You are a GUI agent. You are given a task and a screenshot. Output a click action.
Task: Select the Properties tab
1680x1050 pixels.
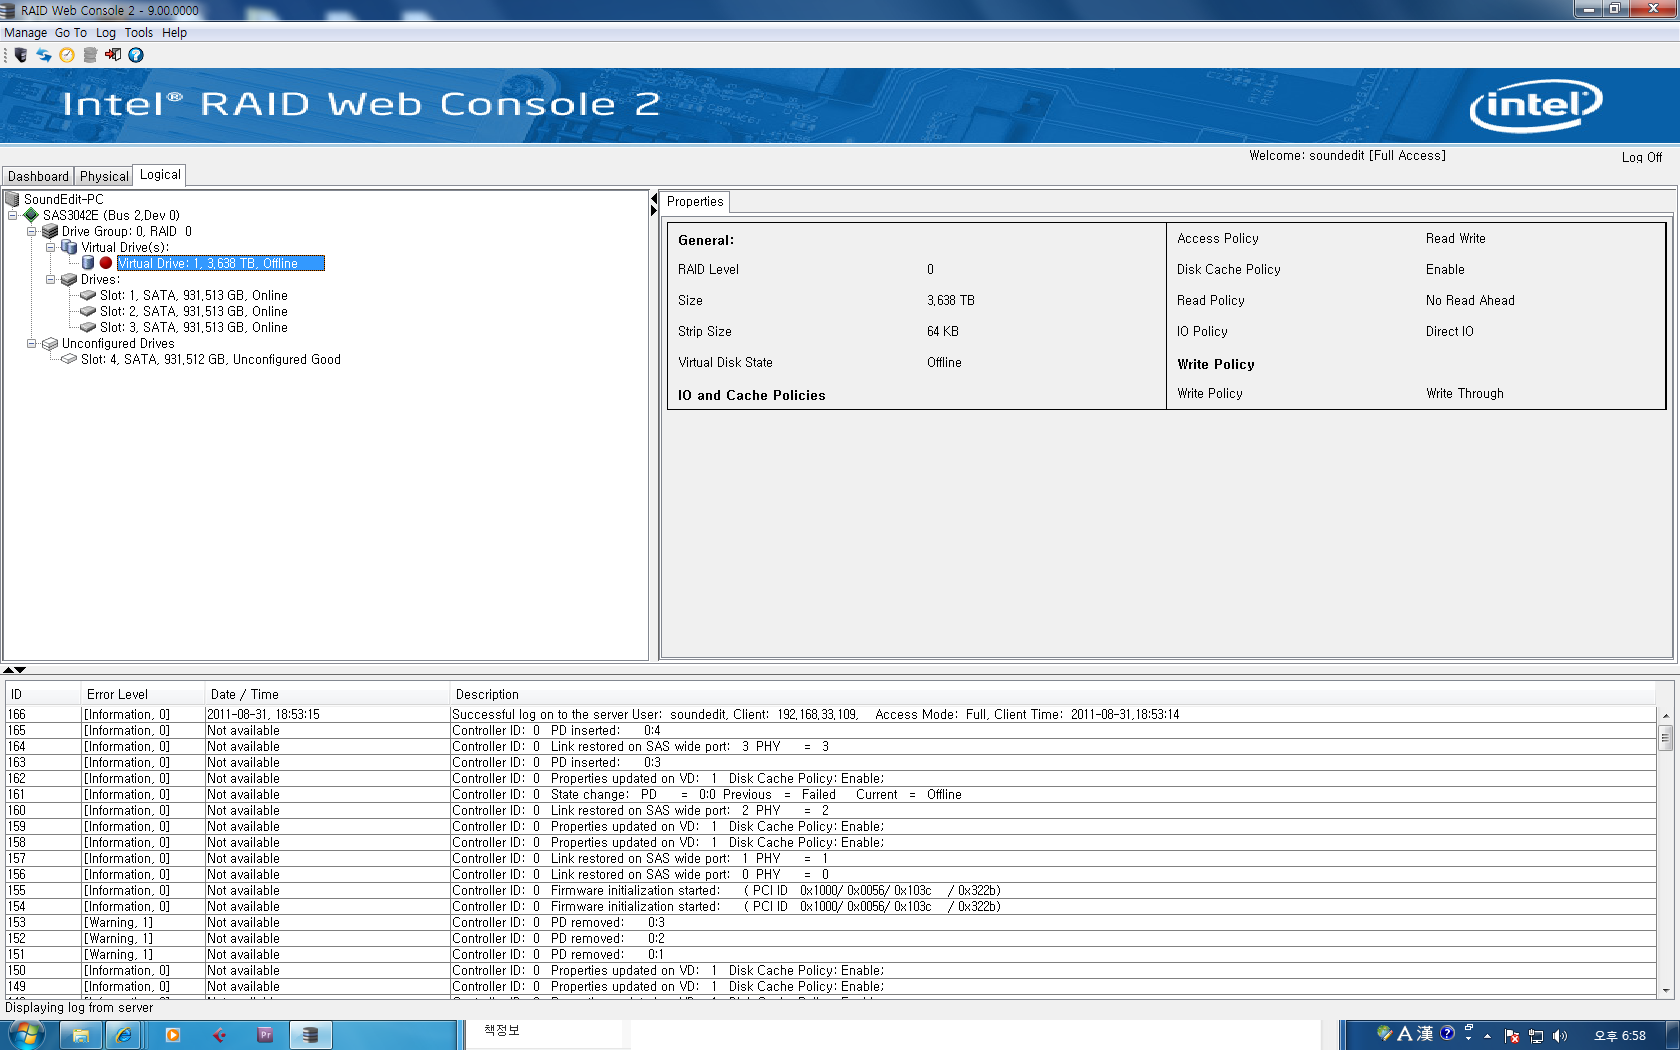point(695,202)
